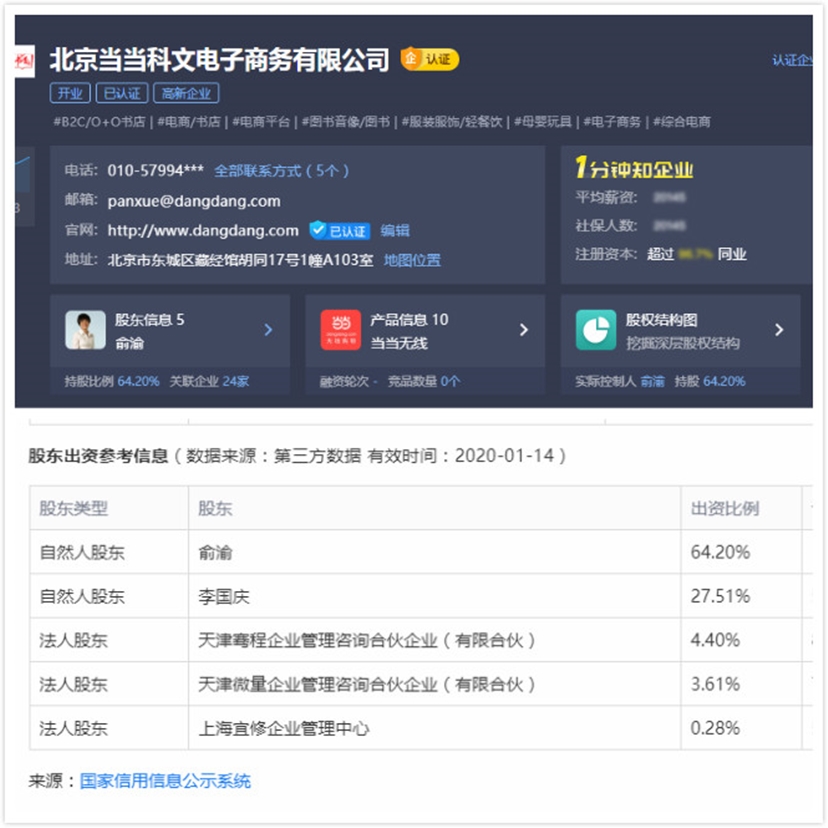Image resolution: width=828 pixels, height=828 pixels.
Task: Open the 国家信用信息公示系统 source link
Action: pyautogui.click(x=165, y=781)
